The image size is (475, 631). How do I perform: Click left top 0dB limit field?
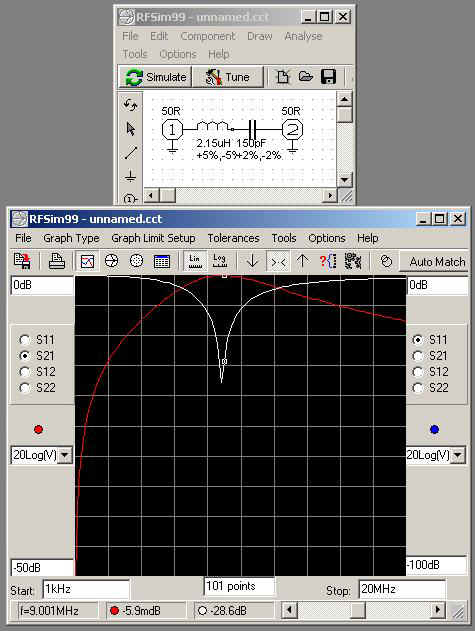click(x=42, y=285)
